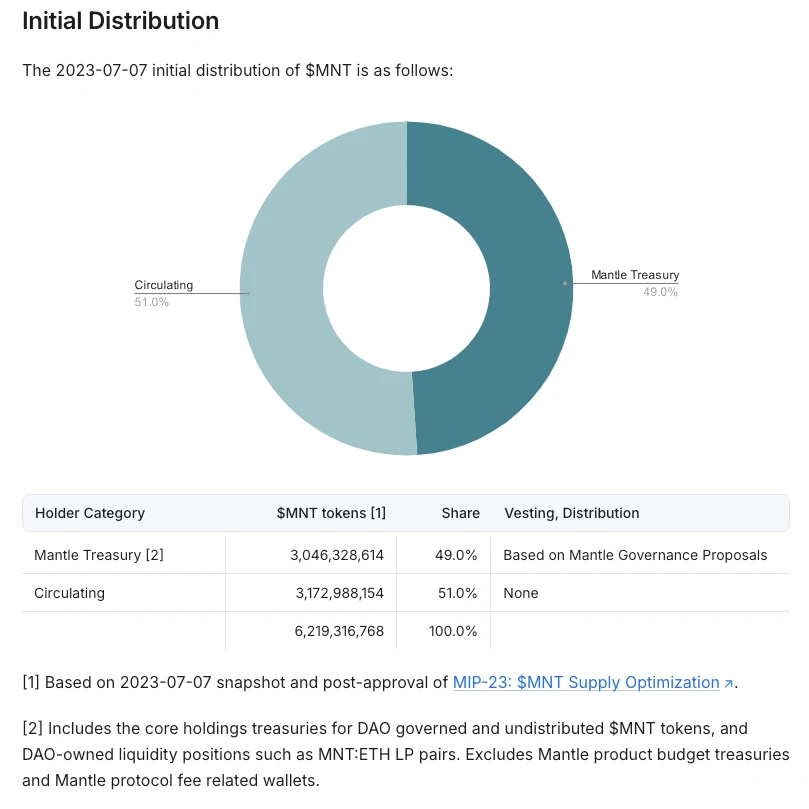
Task: Click the Share column header
Action: [x=460, y=513]
